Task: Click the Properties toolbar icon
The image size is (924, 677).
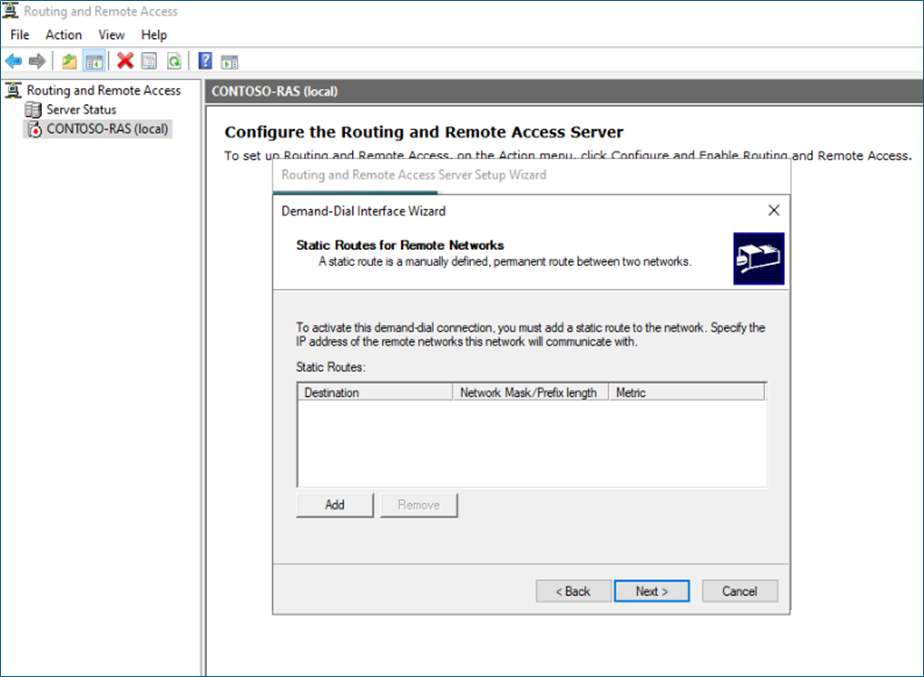Action: tap(149, 61)
